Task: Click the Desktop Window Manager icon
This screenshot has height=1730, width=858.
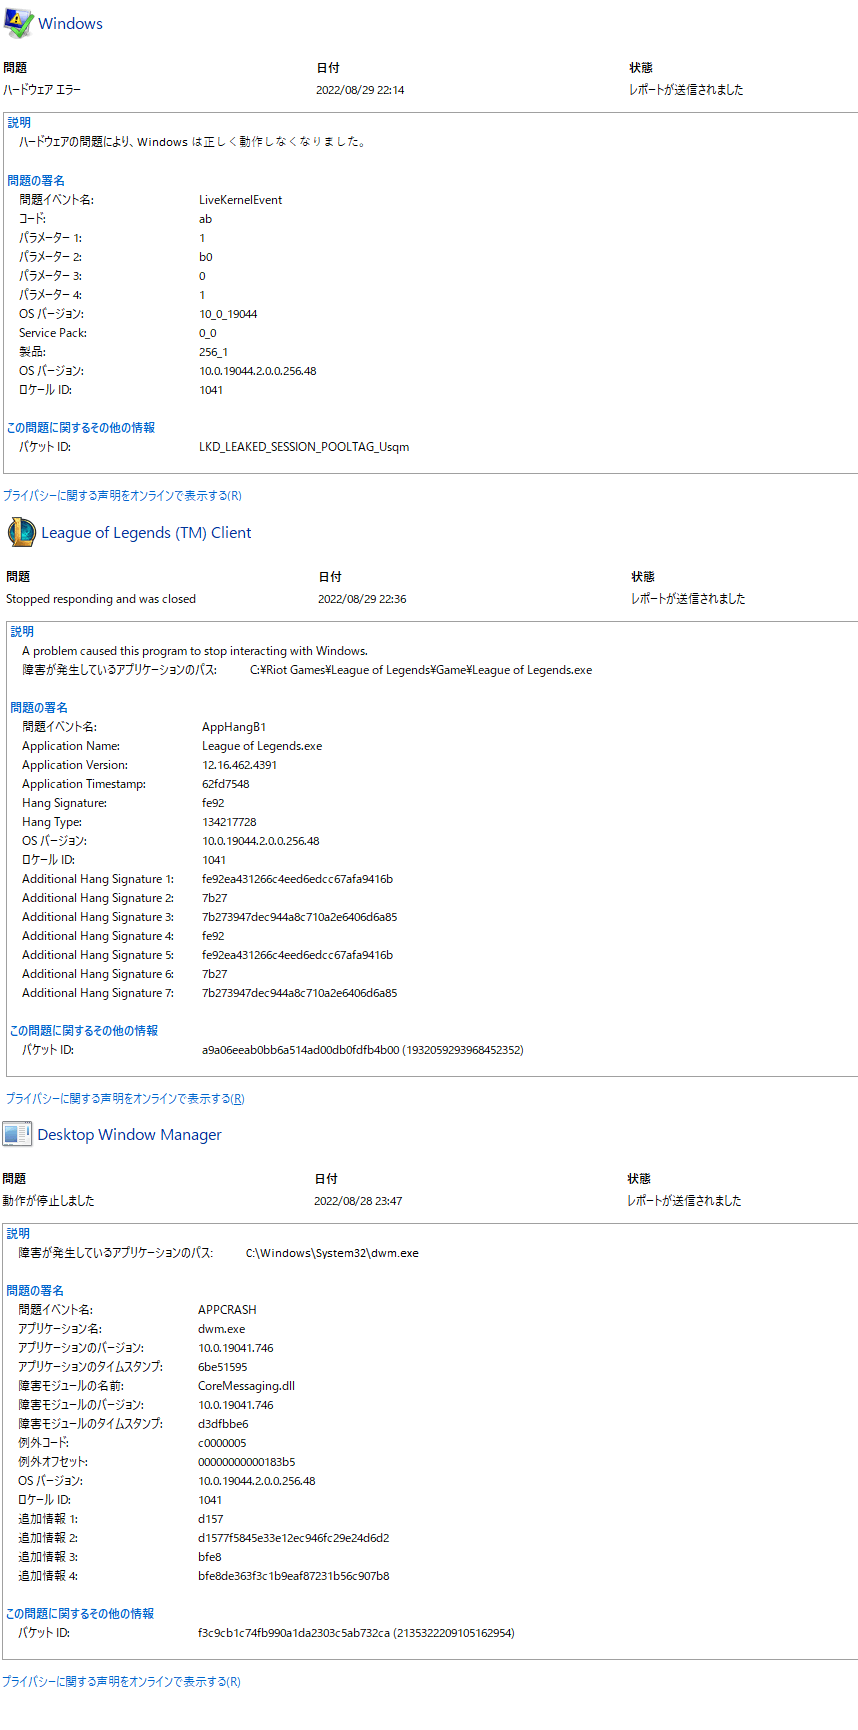Action: pyautogui.click(x=17, y=1134)
